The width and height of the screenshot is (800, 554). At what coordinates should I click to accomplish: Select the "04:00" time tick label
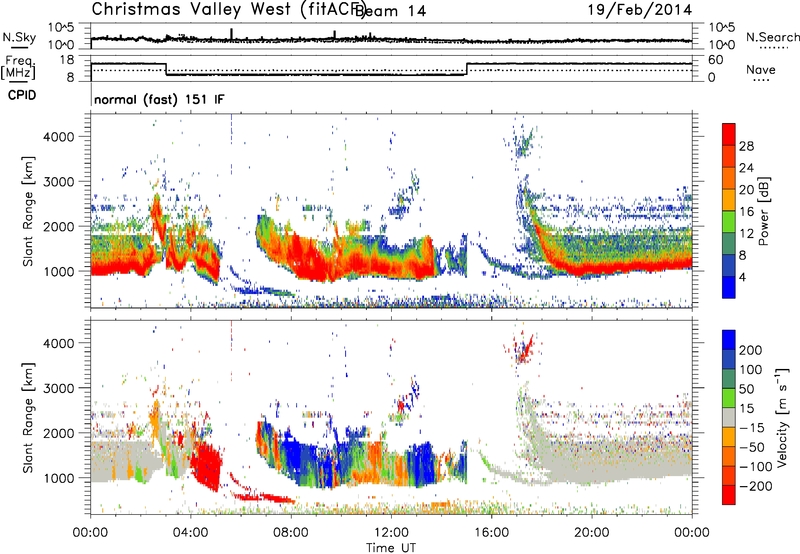191,533
